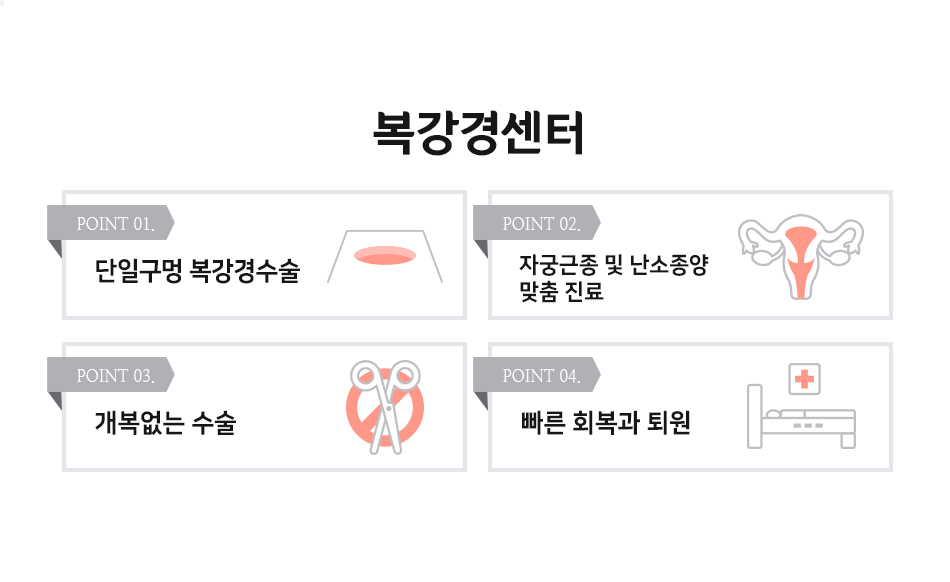Click the scissors handle rings
Viewport: 950px width, 582px height.
pyautogui.click(x=385, y=375)
